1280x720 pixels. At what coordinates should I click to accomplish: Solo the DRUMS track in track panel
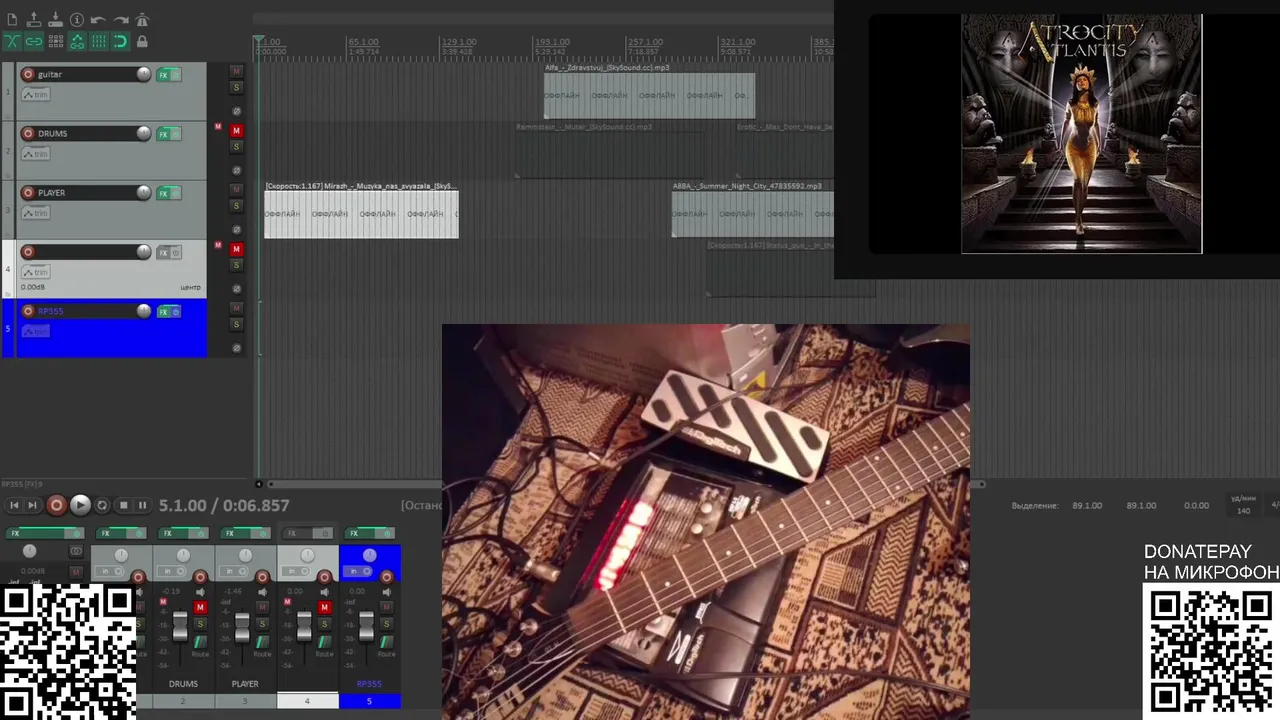click(x=237, y=147)
